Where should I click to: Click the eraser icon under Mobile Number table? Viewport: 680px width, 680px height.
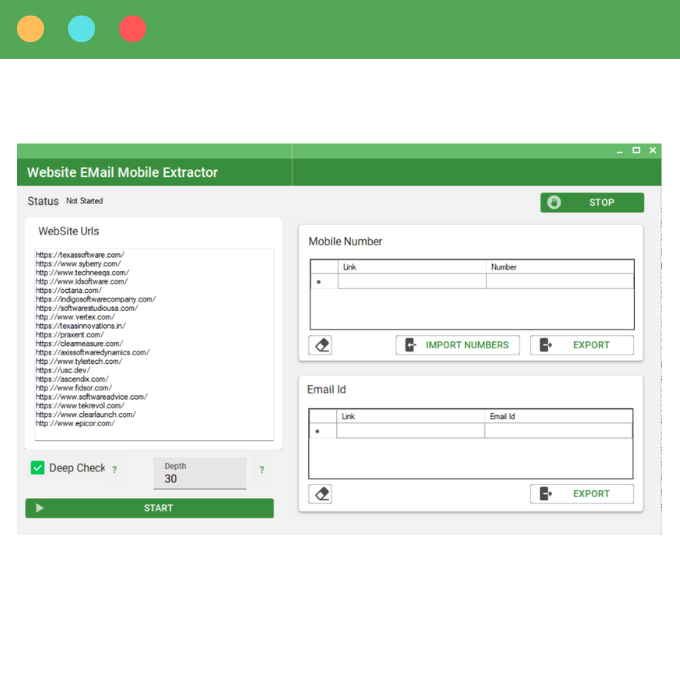[x=321, y=345]
